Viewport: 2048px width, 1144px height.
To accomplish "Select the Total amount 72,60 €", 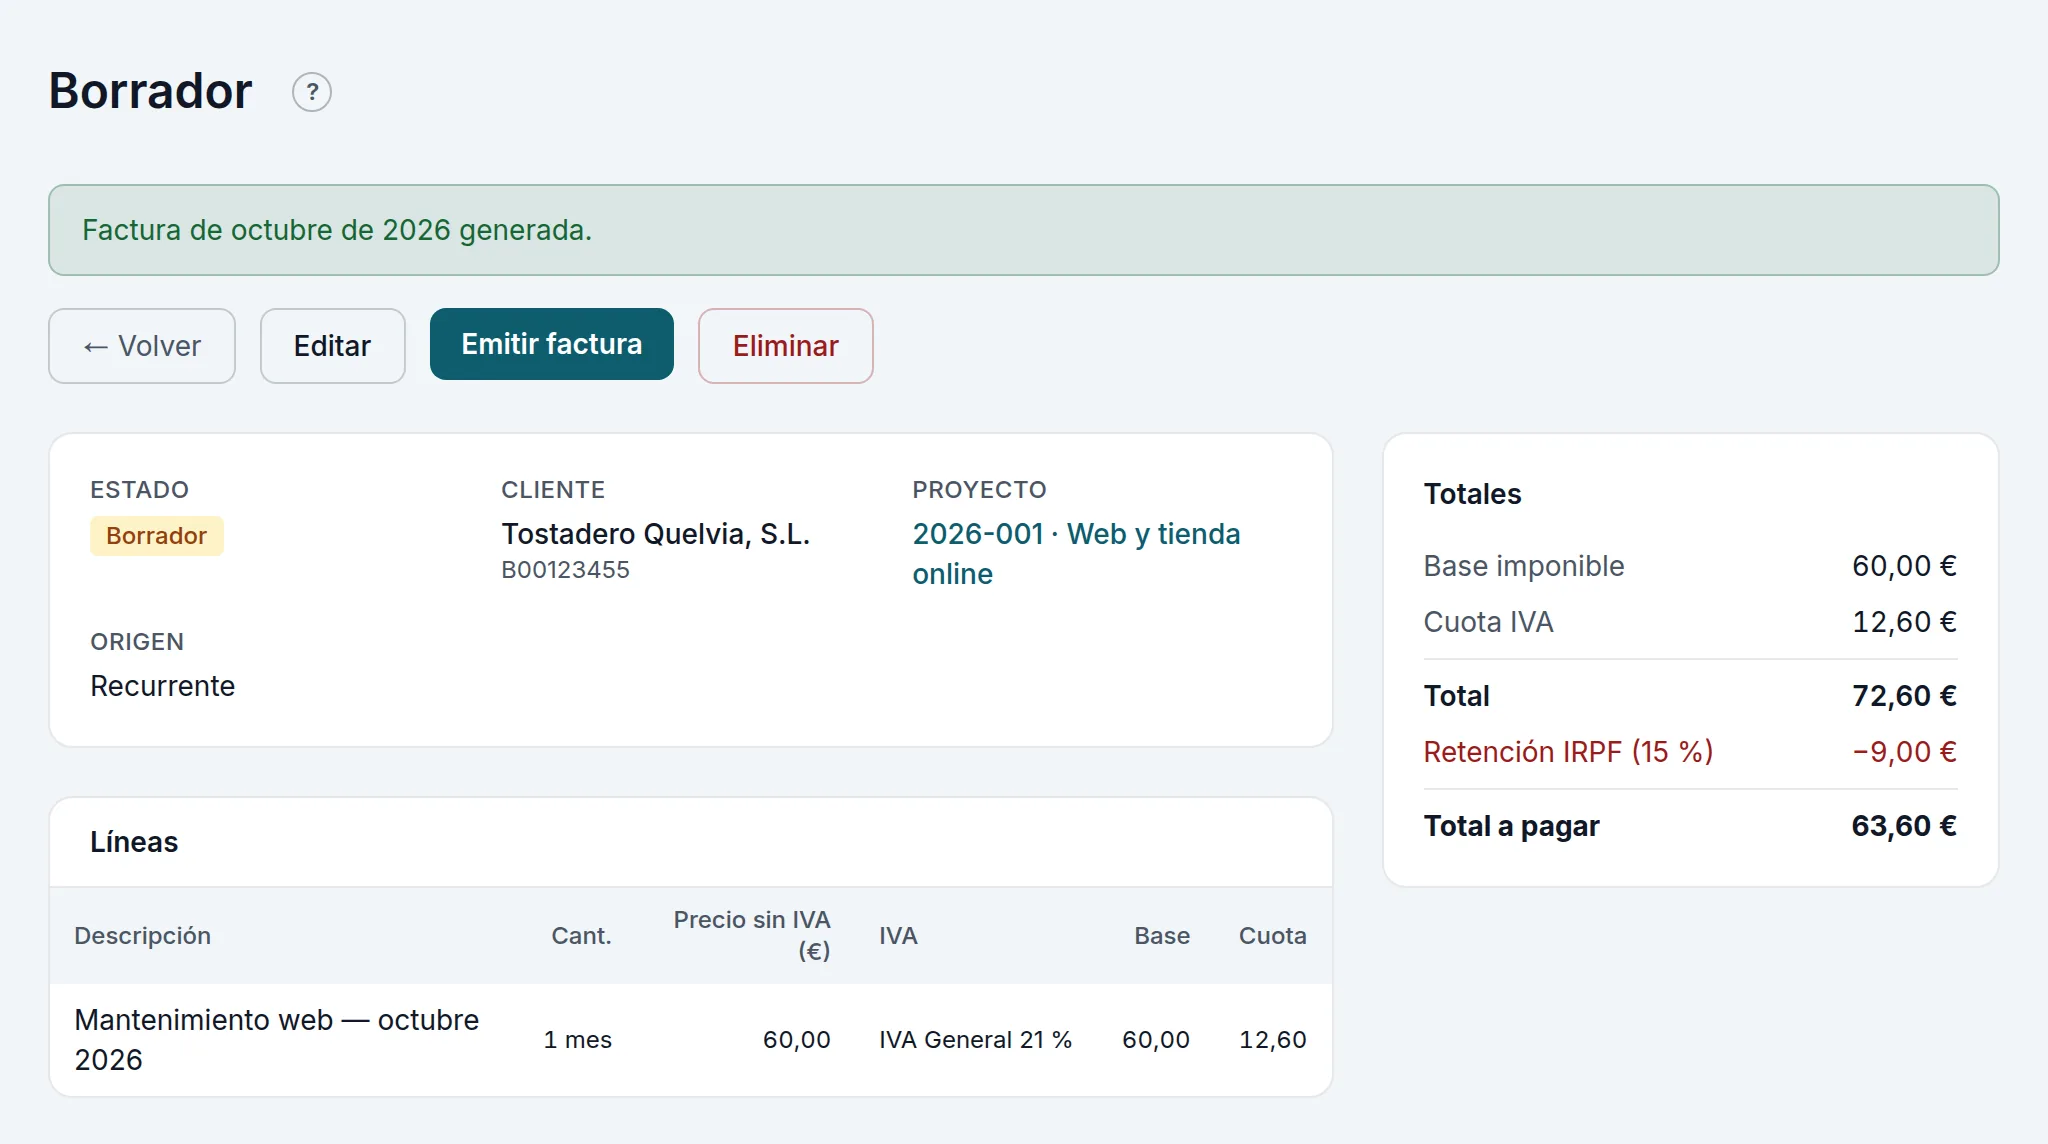I will [x=1904, y=696].
